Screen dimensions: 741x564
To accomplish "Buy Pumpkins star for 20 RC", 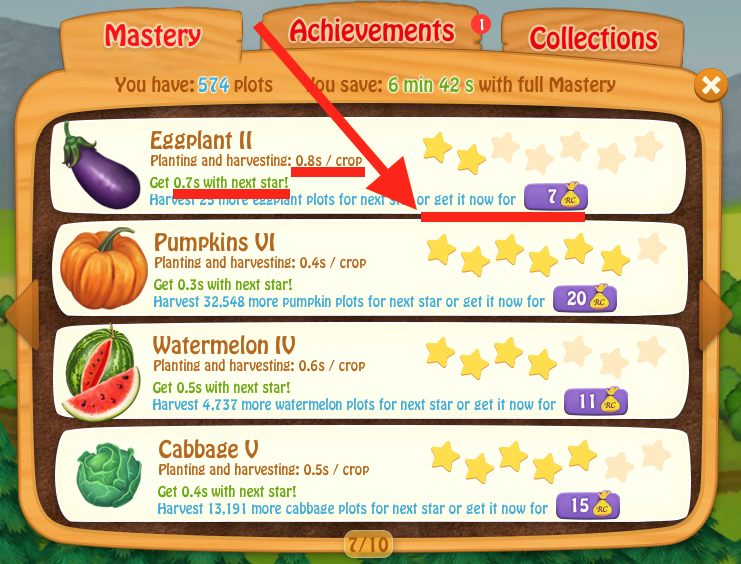I will [585, 298].
